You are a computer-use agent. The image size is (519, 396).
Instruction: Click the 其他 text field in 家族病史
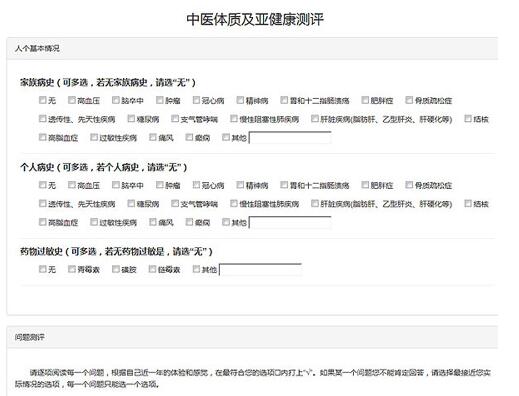(290, 138)
